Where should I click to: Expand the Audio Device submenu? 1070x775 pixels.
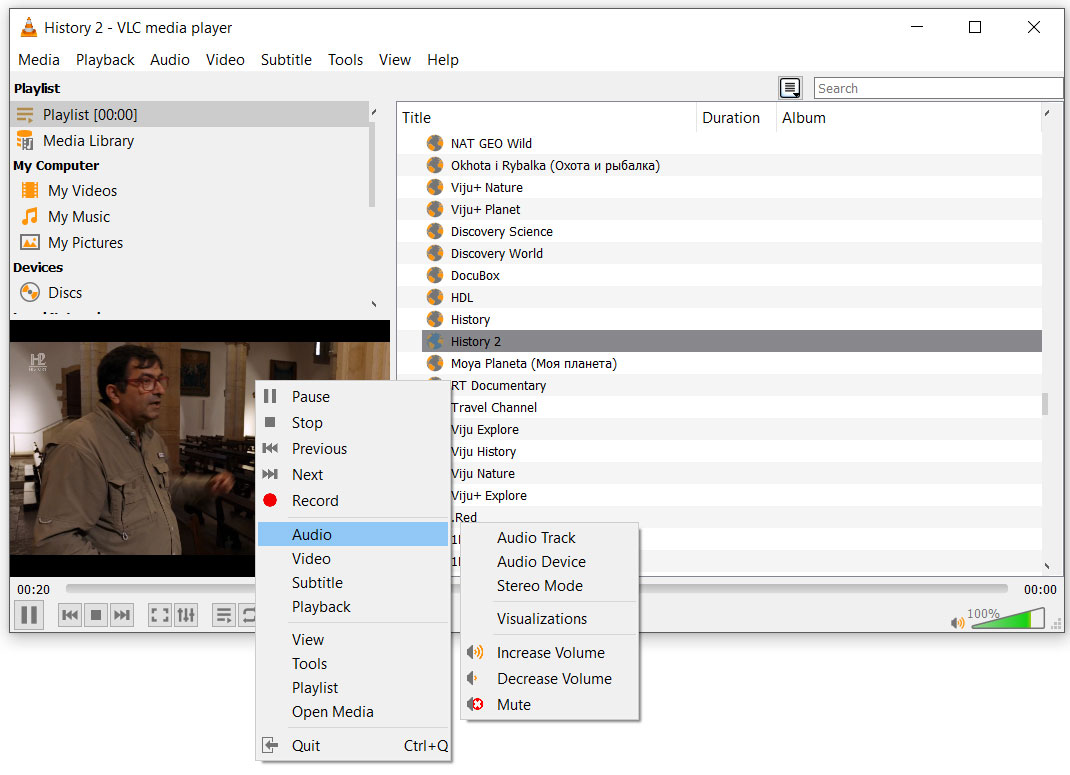coord(550,561)
